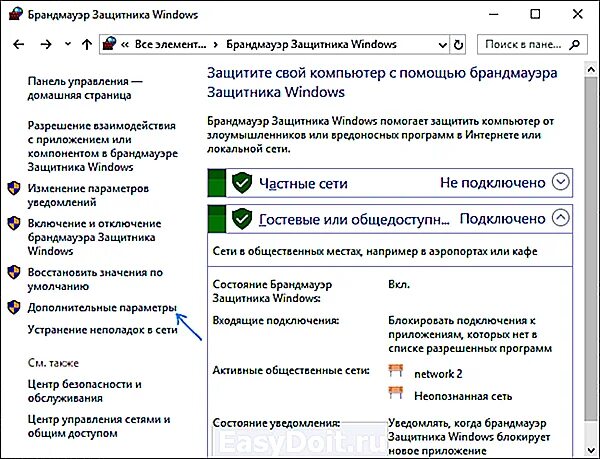Screen dimensions: 600x459
Task: Click the 'Вкл.' firewall state value
Action: (x=399, y=285)
